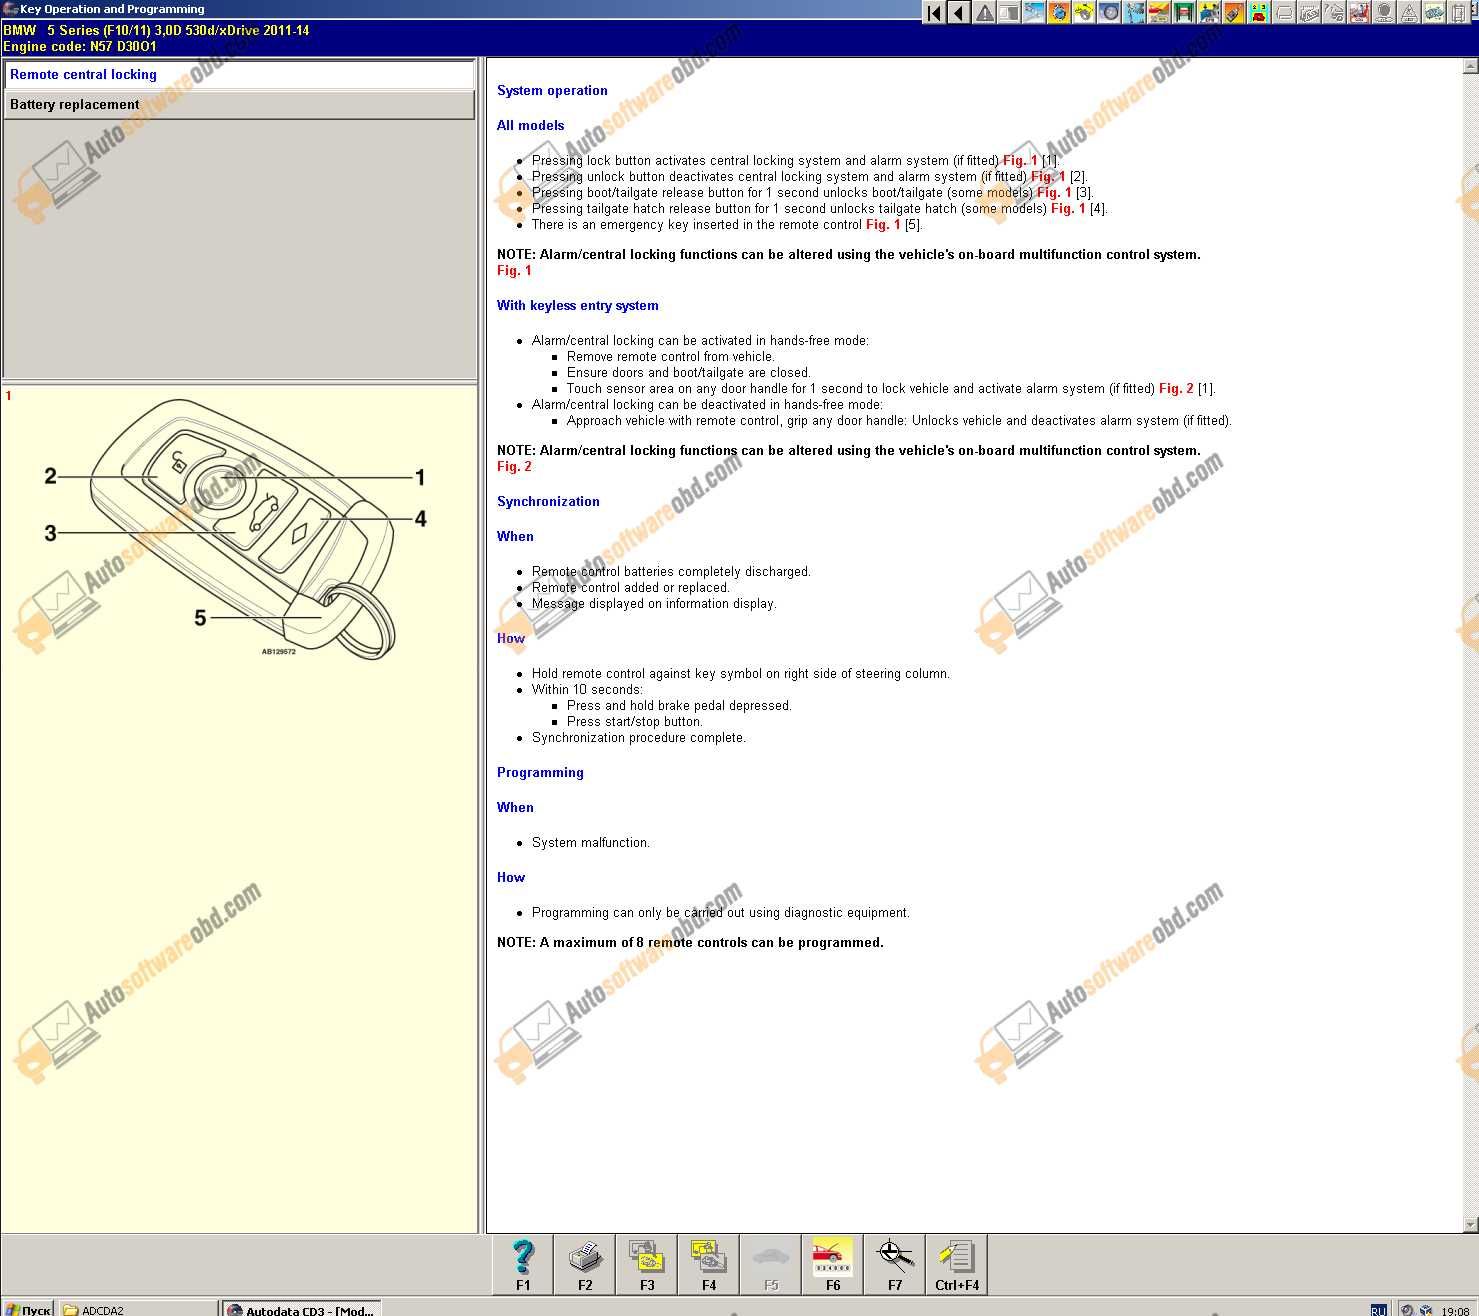1479x1316 pixels.
Task: Jump to first page using the skip-back arrow
Action: pyautogui.click(x=934, y=12)
